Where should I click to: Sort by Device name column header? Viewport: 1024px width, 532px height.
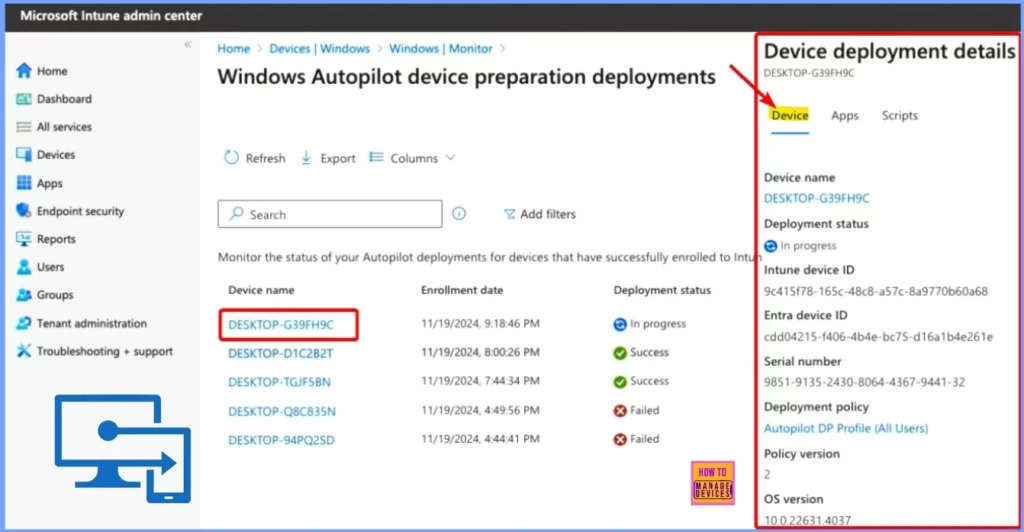tap(261, 290)
